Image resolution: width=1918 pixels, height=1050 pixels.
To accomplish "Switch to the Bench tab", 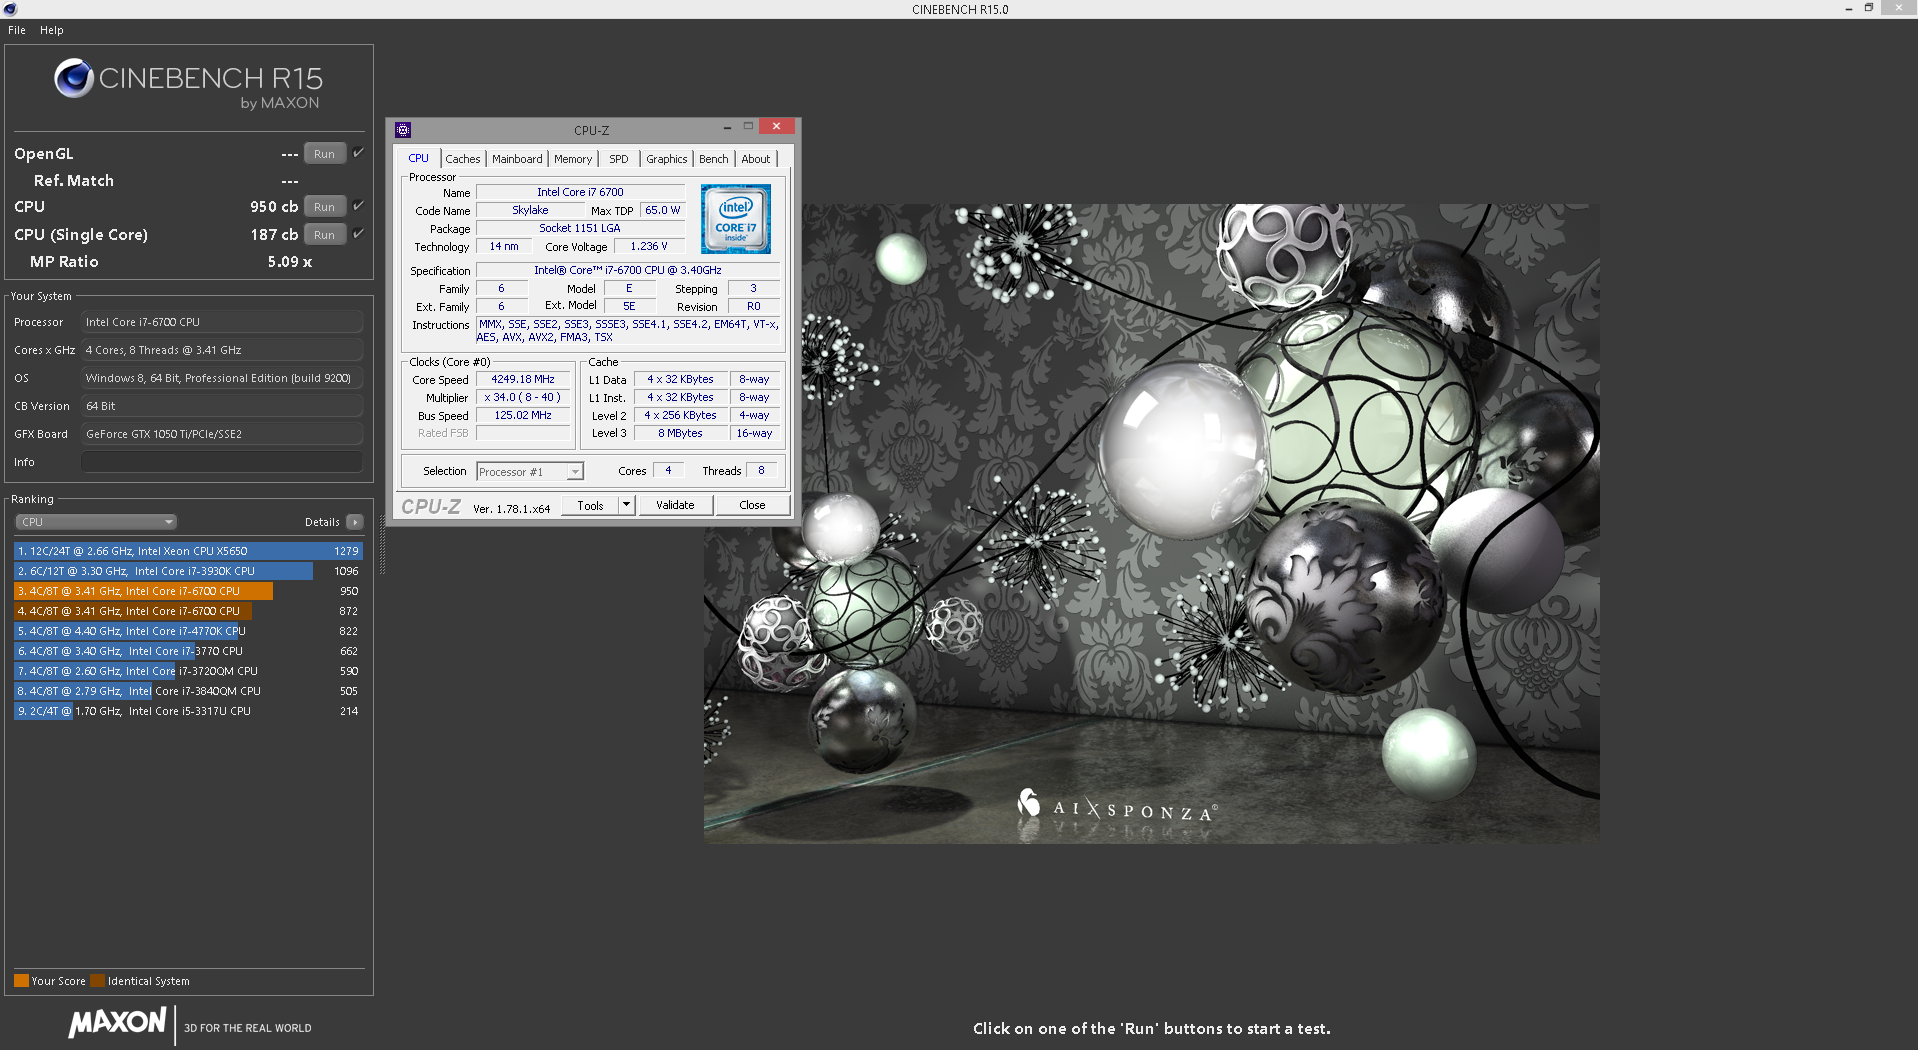I will pos(714,159).
